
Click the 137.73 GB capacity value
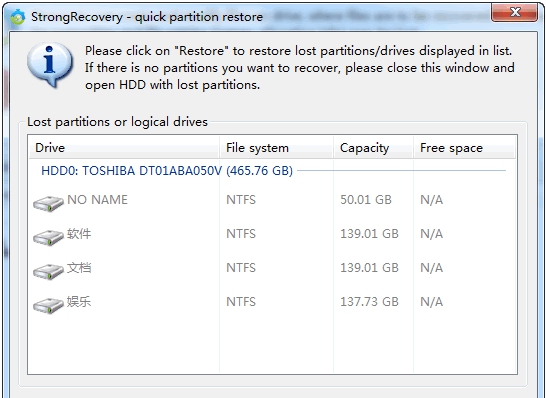click(369, 302)
